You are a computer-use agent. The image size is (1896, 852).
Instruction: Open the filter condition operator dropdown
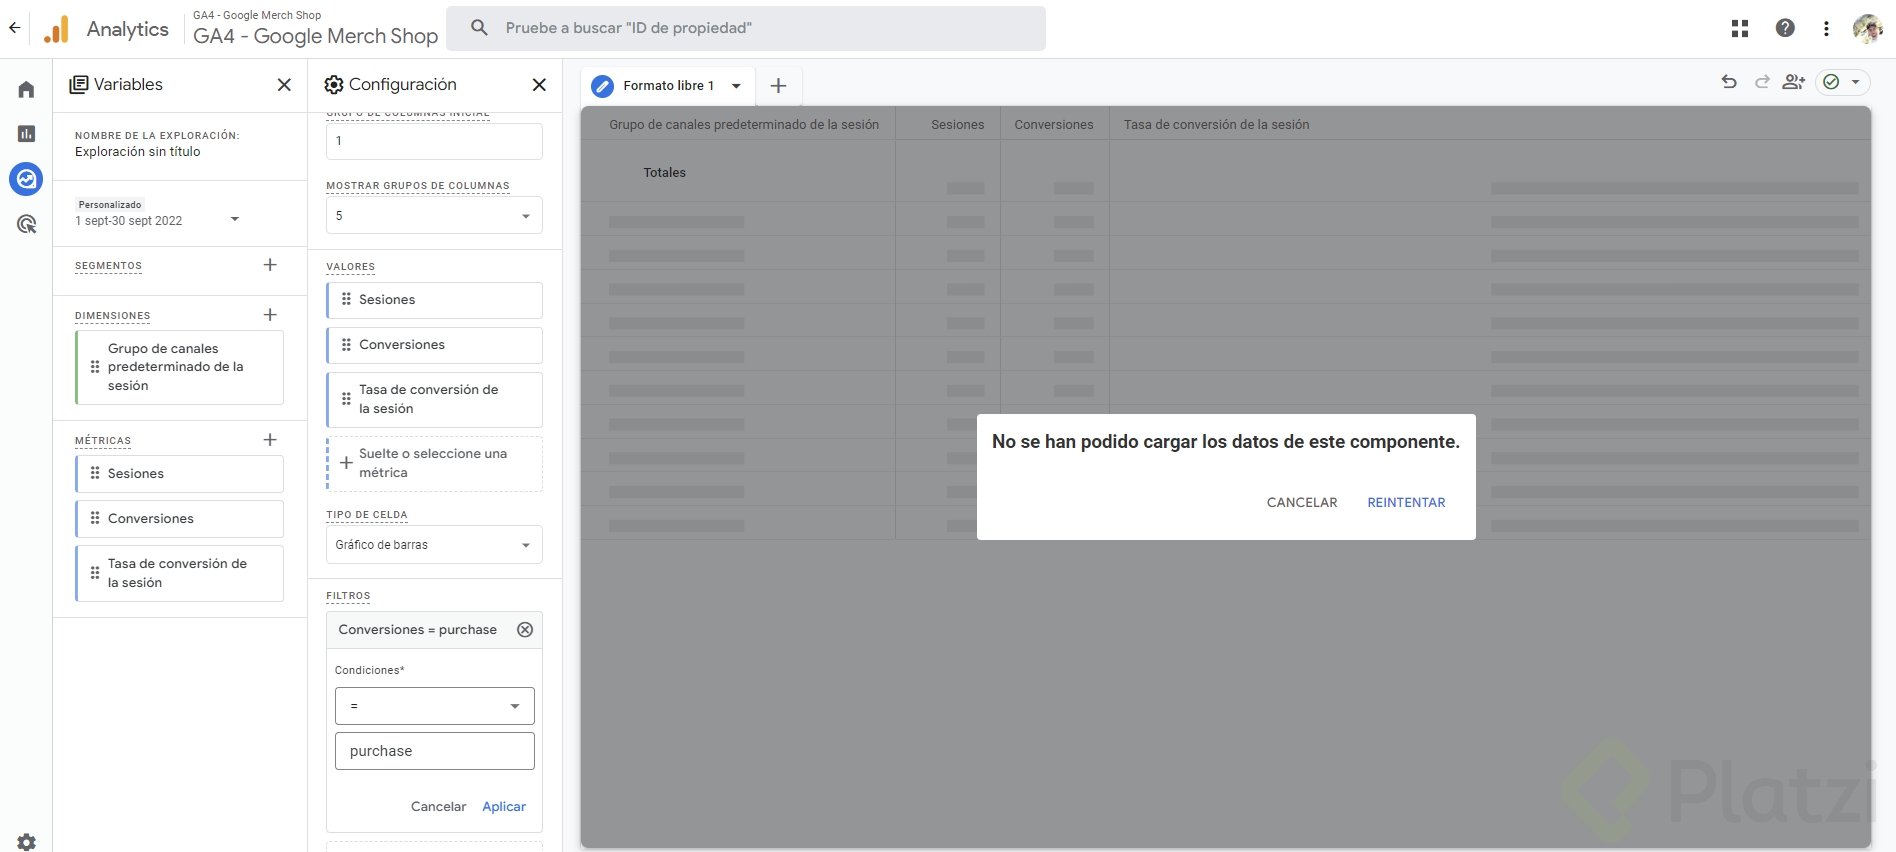pos(435,706)
